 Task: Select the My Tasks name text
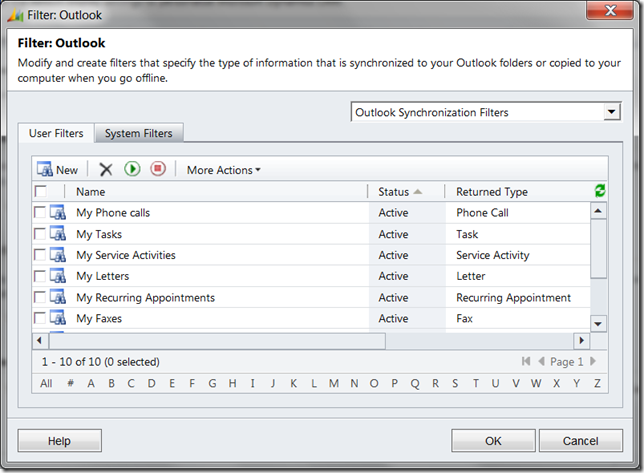(x=99, y=234)
